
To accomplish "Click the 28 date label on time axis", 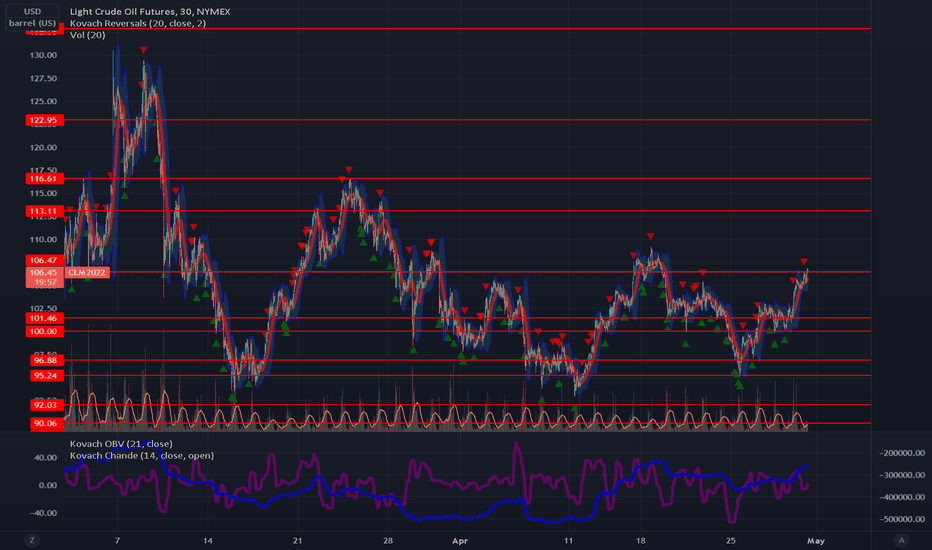I will [388, 540].
